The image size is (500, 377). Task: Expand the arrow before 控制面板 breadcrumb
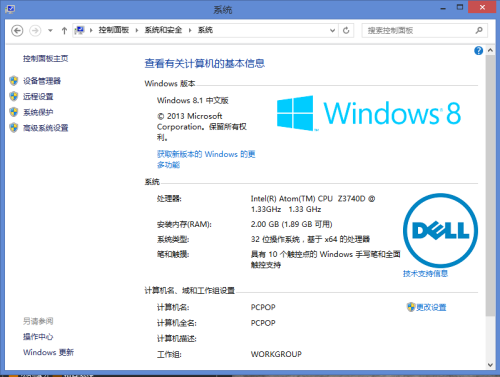tap(91, 30)
